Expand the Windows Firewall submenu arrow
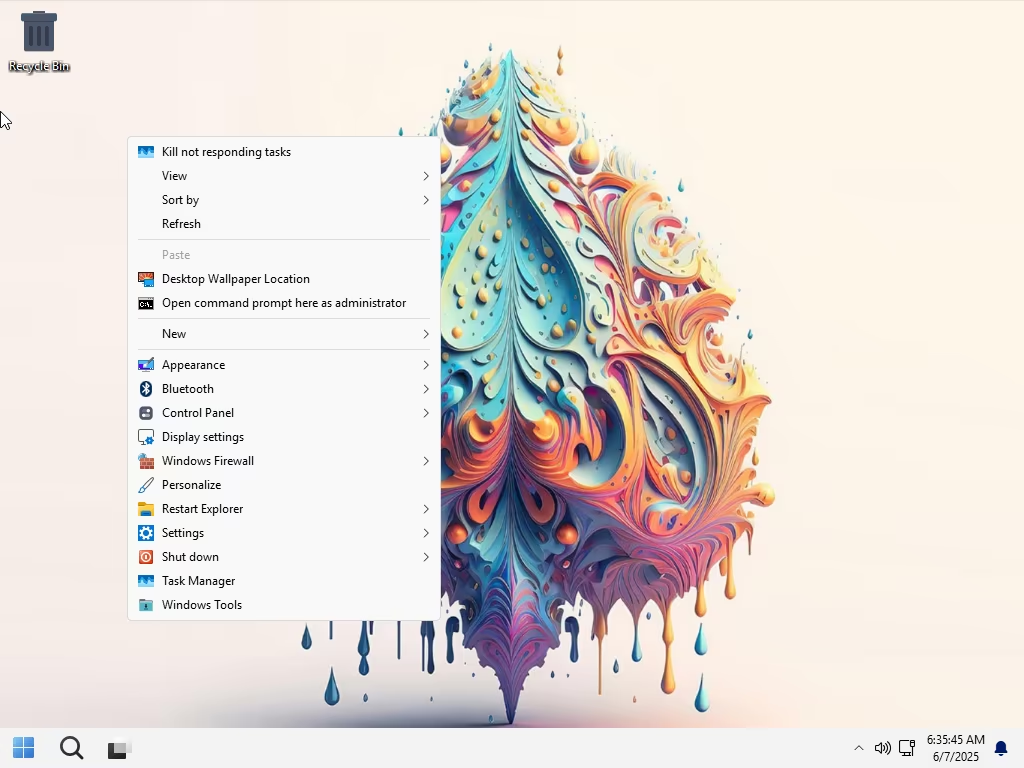 (426, 461)
